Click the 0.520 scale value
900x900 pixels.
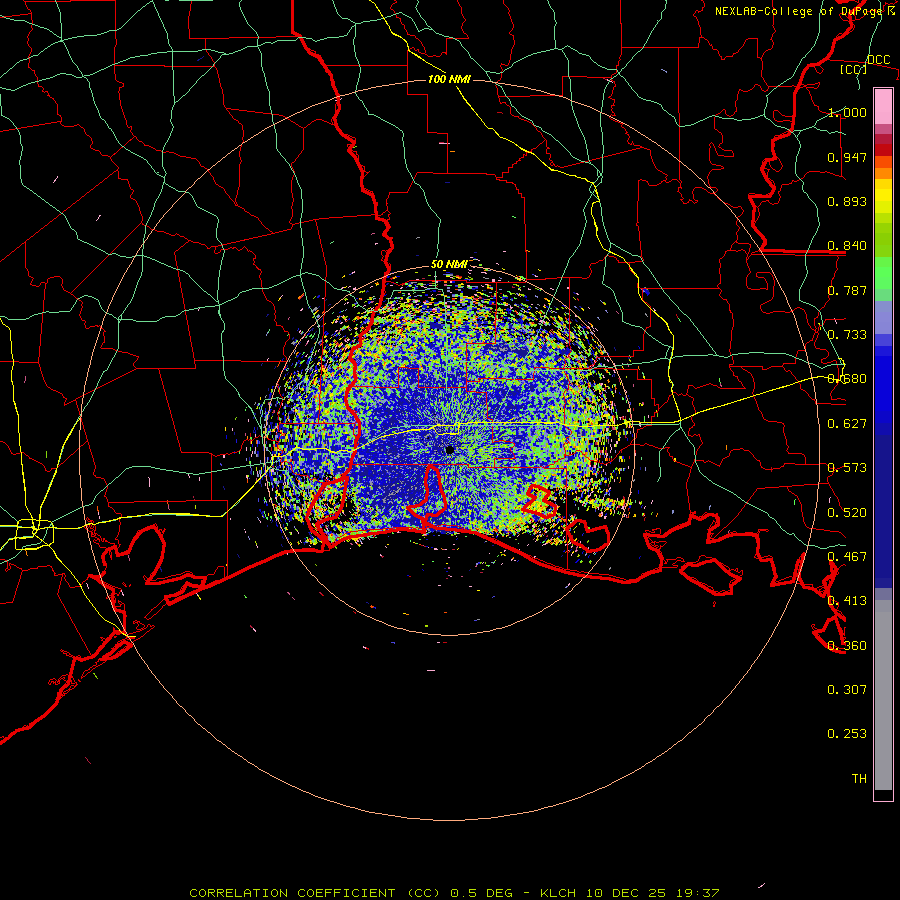click(x=847, y=513)
